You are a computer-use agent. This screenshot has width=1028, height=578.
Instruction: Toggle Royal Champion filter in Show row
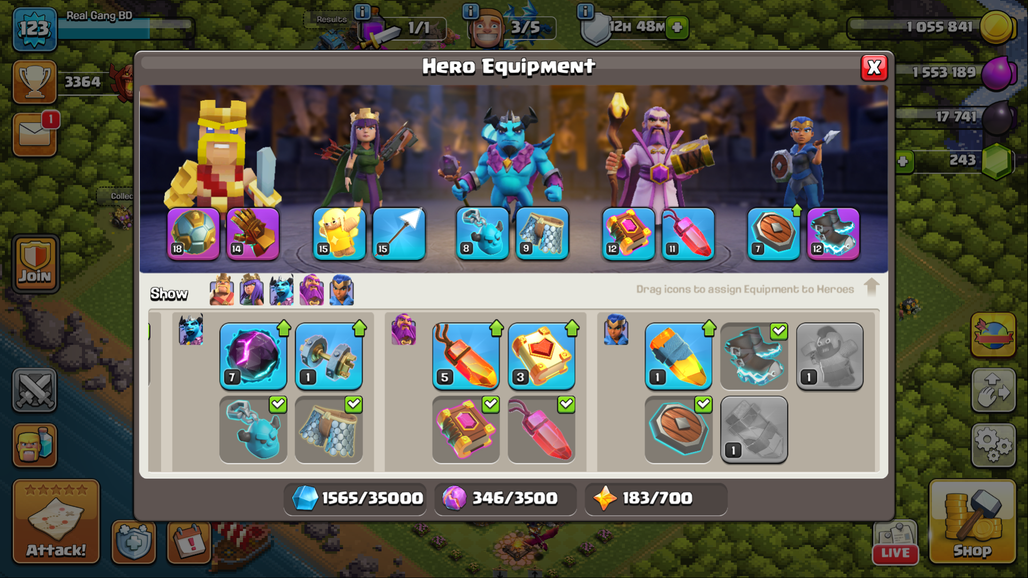point(342,290)
